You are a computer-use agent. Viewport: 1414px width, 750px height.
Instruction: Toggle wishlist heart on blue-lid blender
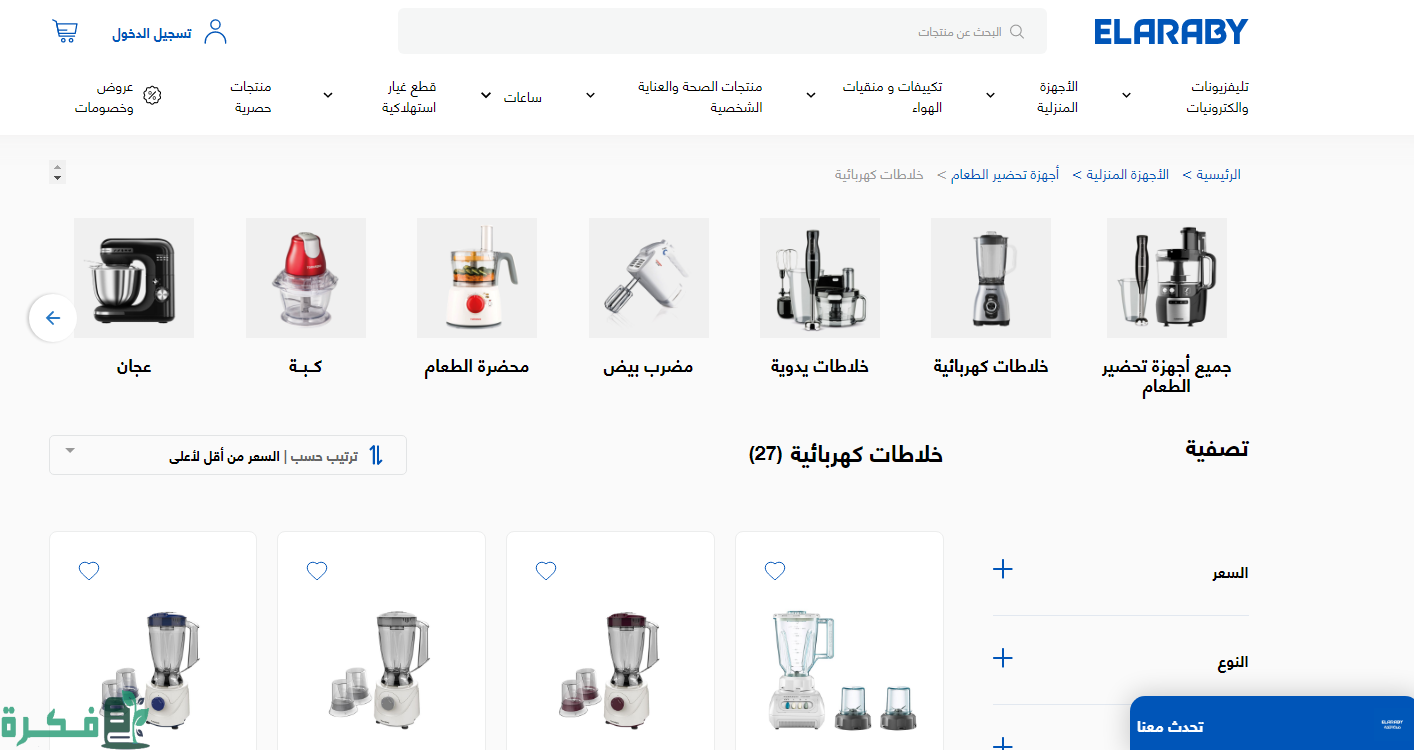pos(89,571)
